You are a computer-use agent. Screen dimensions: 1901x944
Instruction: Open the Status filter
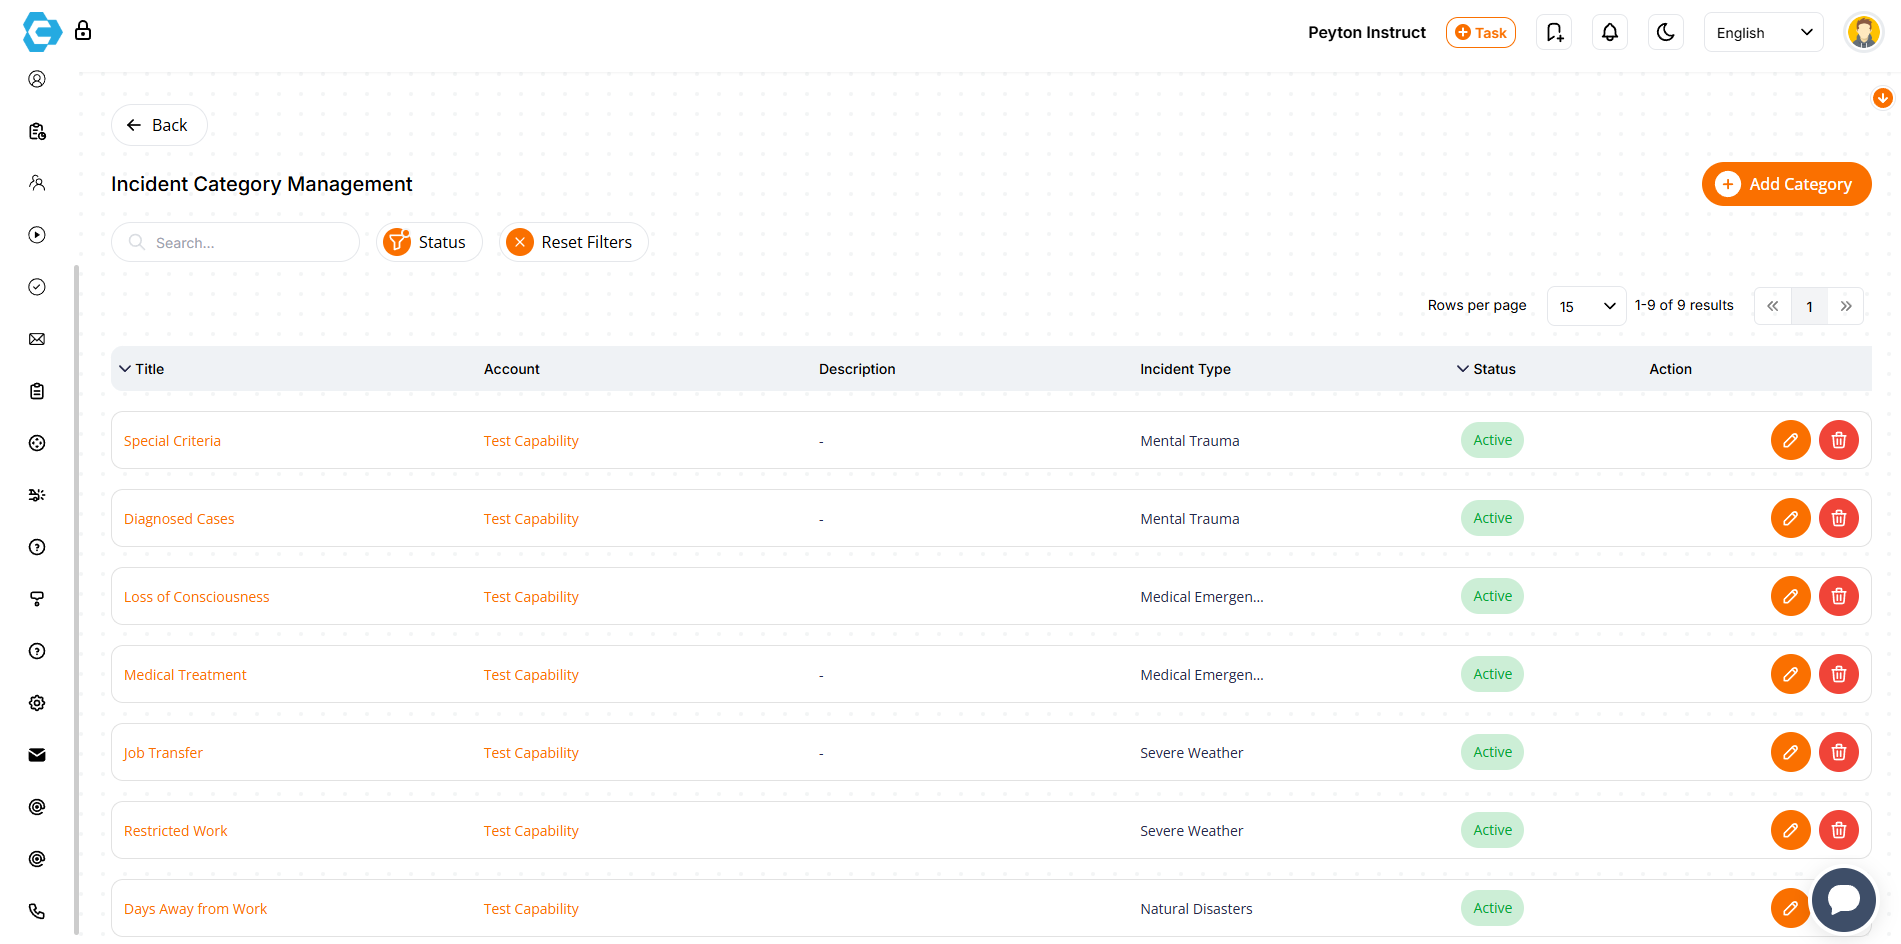tap(429, 242)
